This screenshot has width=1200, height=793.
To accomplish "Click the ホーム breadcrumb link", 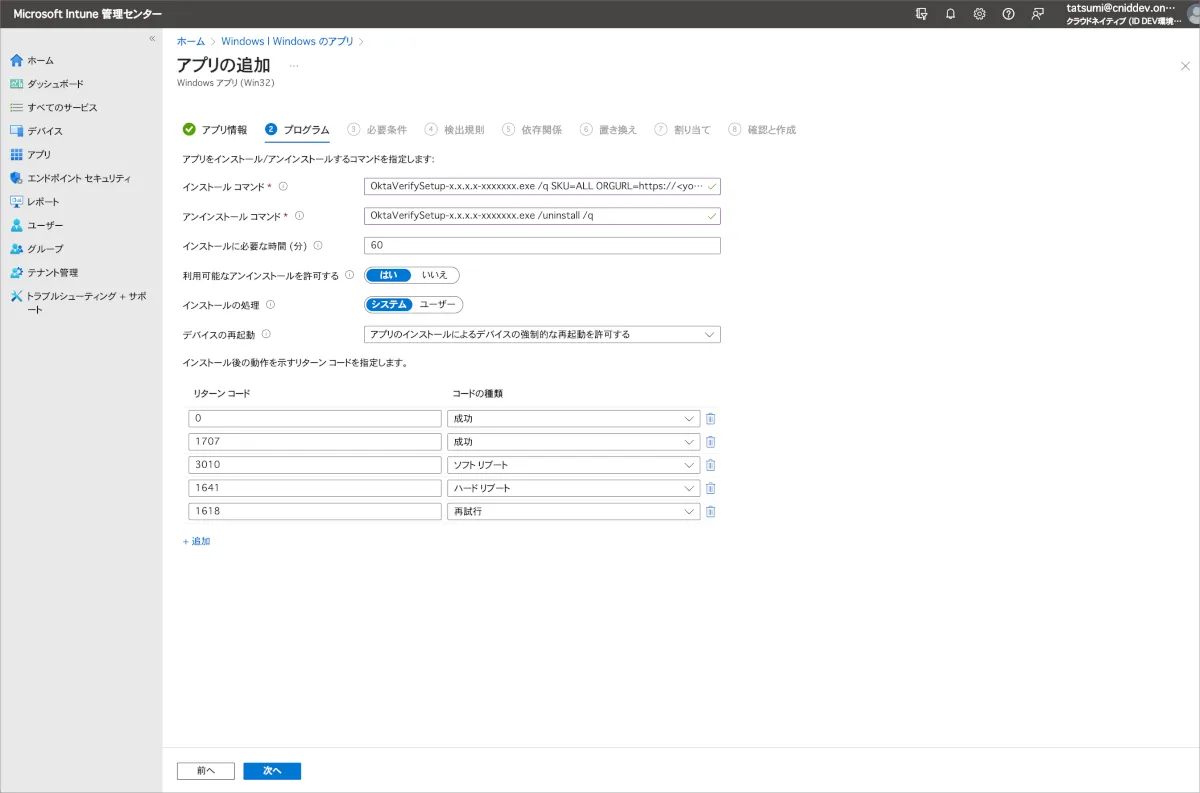I will click(x=191, y=41).
